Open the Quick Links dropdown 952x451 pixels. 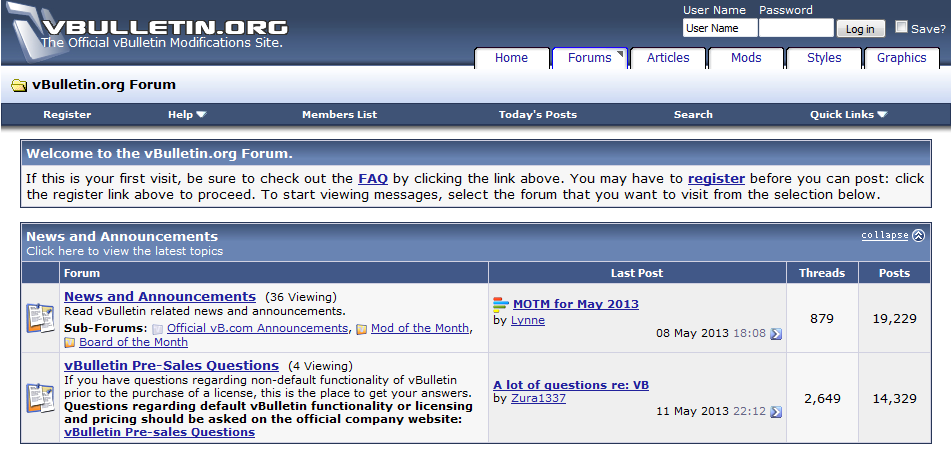848,114
